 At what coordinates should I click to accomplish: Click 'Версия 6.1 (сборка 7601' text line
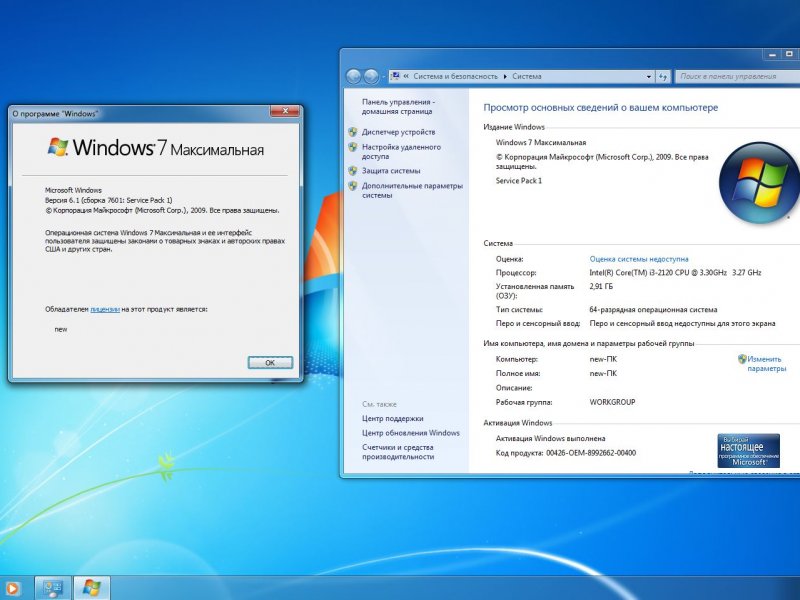(109, 200)
